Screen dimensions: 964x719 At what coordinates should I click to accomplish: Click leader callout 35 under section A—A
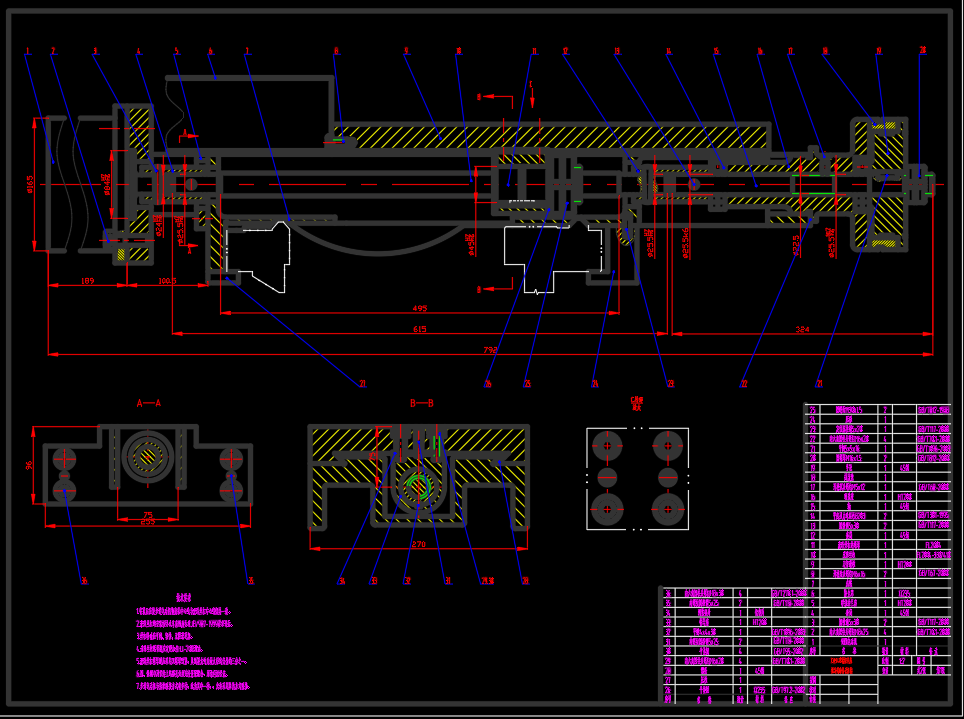pyautogui.click(x=250, y=581)
